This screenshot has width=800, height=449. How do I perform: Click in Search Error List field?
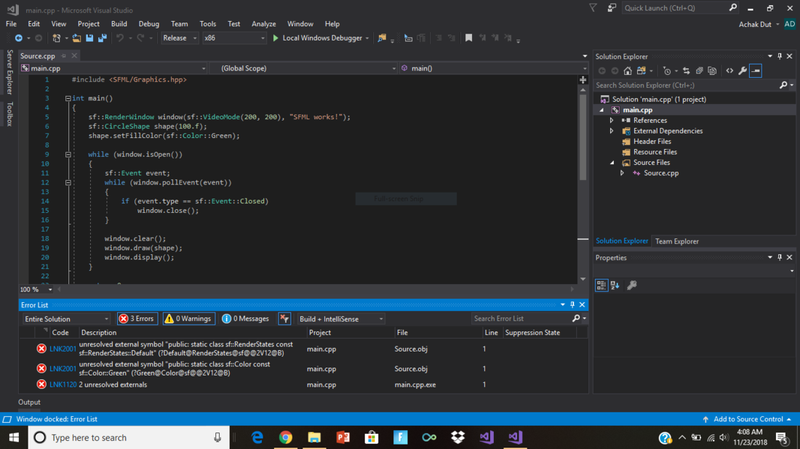click(x=520, y=318)
